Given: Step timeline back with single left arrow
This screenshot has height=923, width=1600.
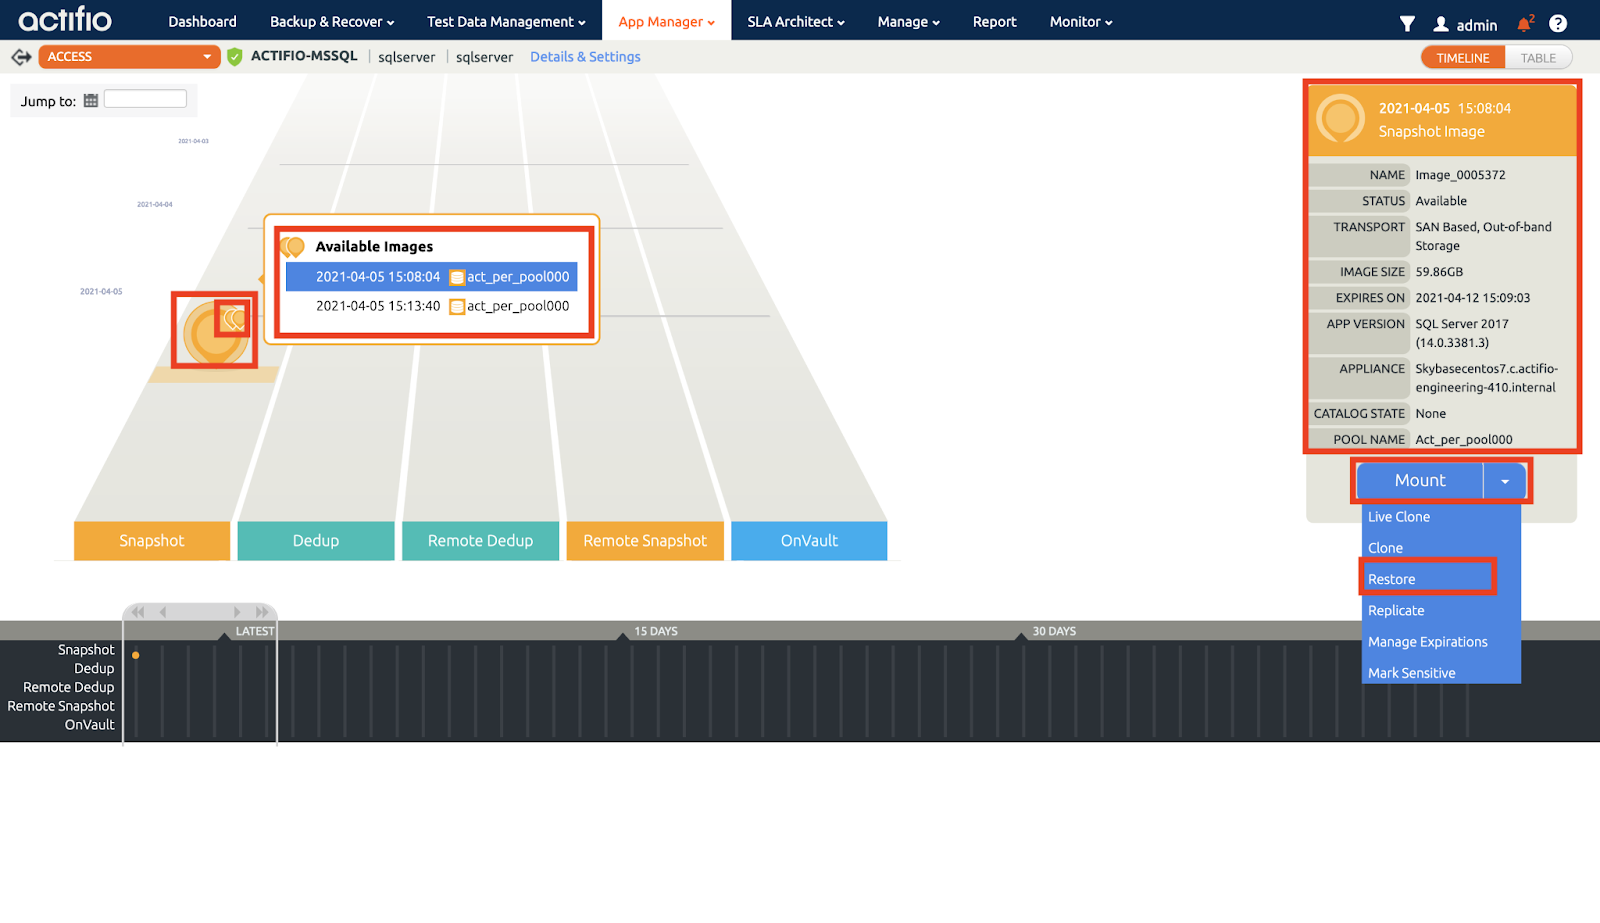Looking at the screenshot, I should point(163,612).
